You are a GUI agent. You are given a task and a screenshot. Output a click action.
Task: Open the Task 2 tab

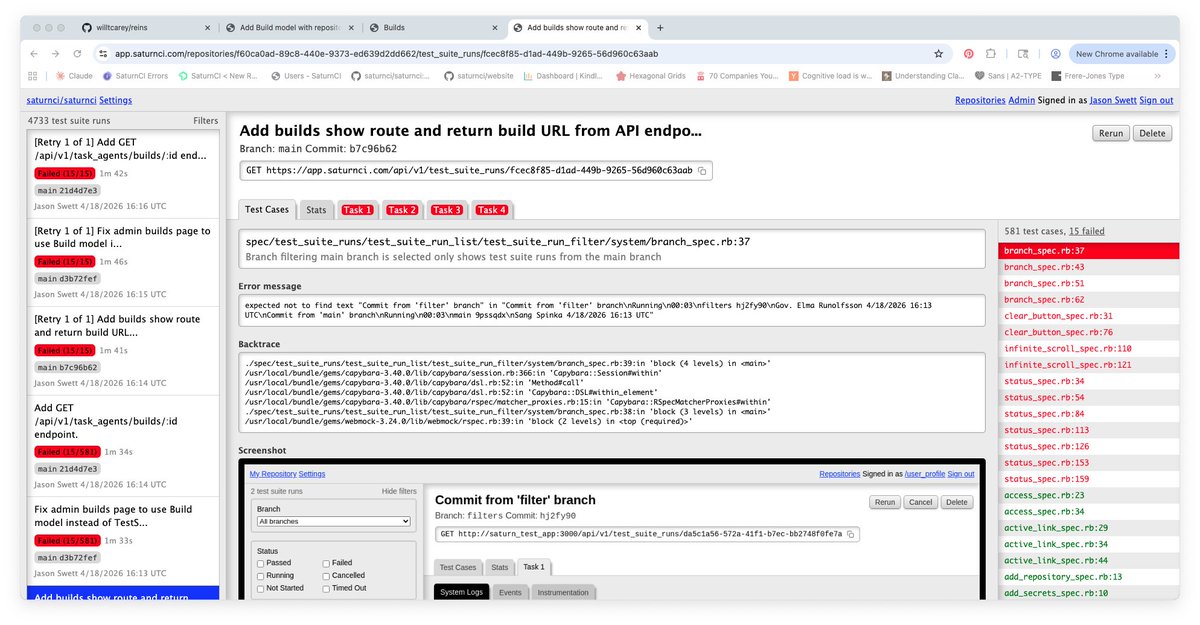(402, 210)
